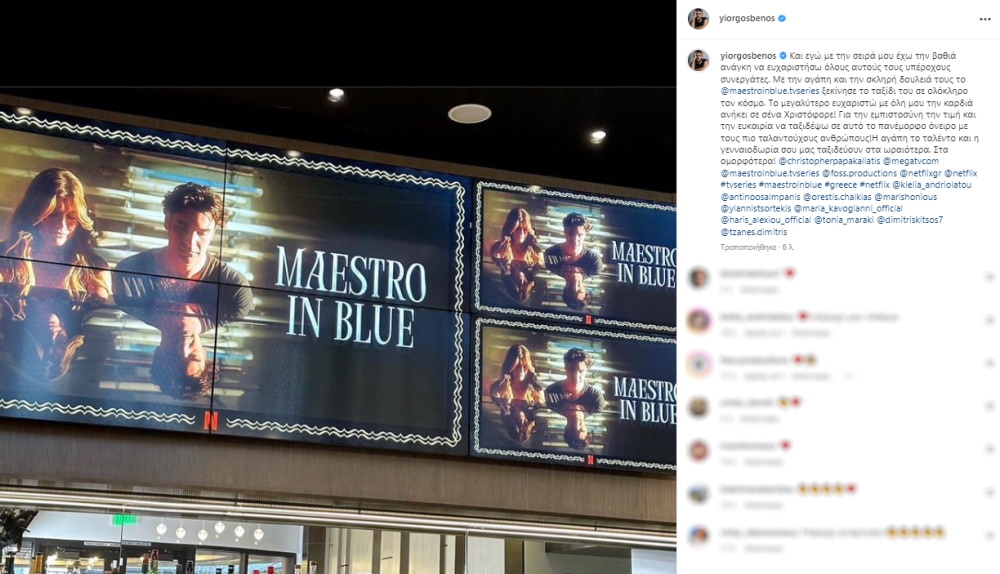Open second commenter's profile picture
Screen dimensions: 1000x574
(698, 321)
